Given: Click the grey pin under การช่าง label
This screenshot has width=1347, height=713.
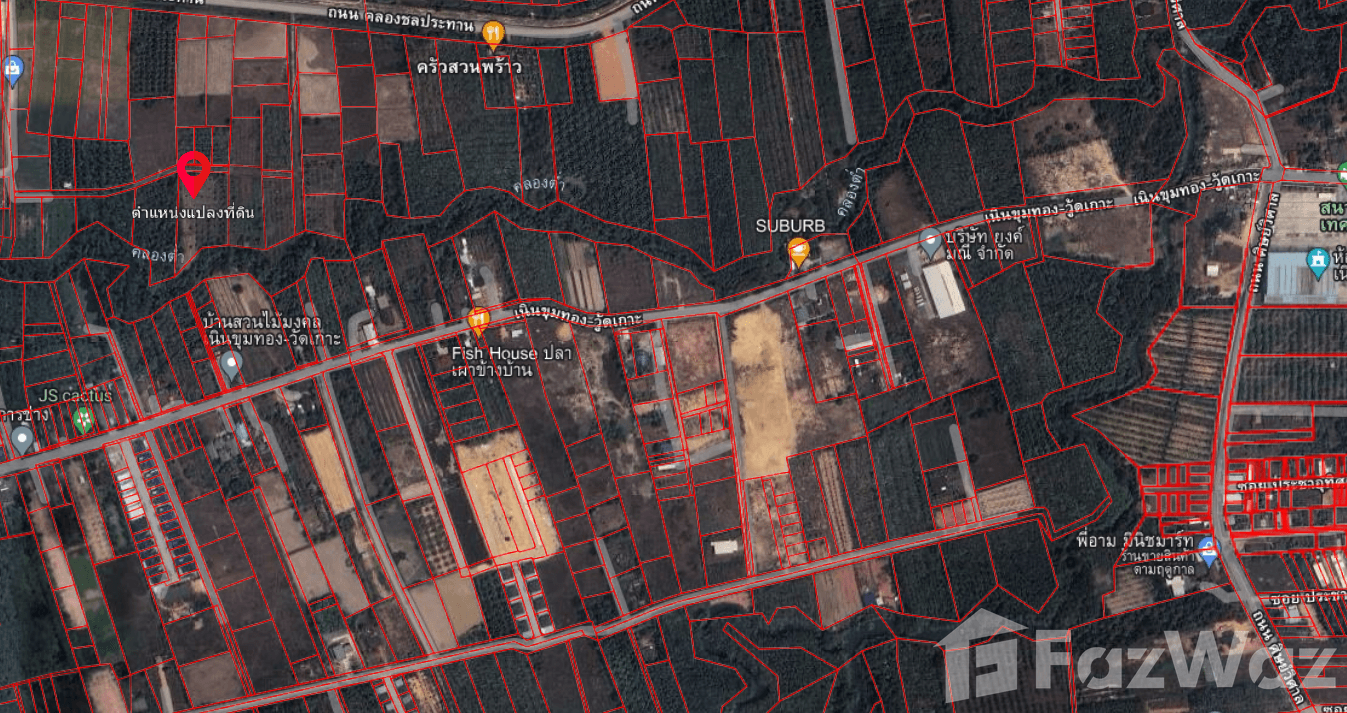Looking at the screenshot, I should coord(22,438).
